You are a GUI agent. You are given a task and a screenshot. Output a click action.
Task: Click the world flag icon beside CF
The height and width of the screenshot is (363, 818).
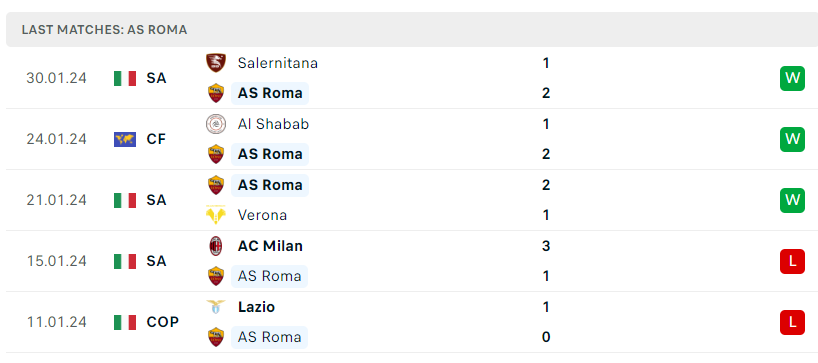[125, 139]
